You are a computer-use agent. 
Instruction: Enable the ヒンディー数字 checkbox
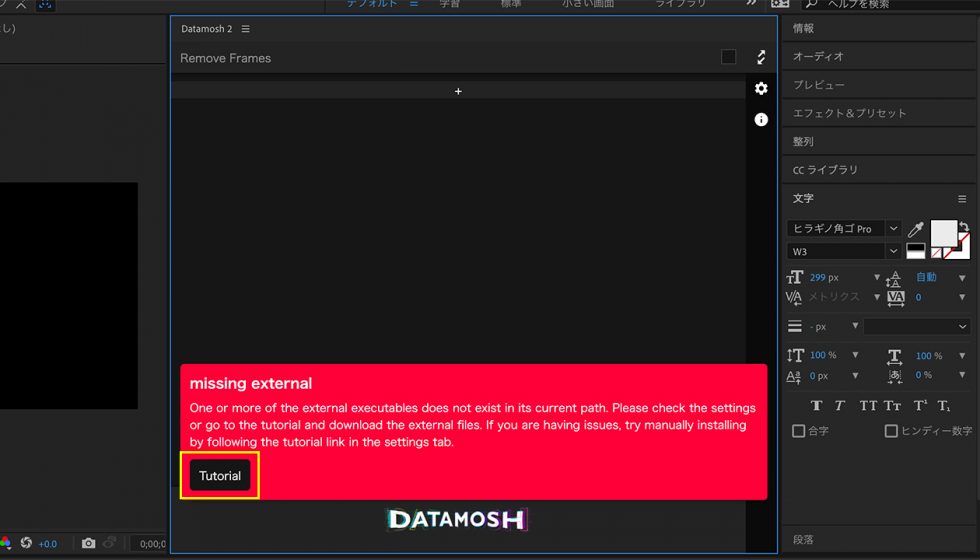891,431
